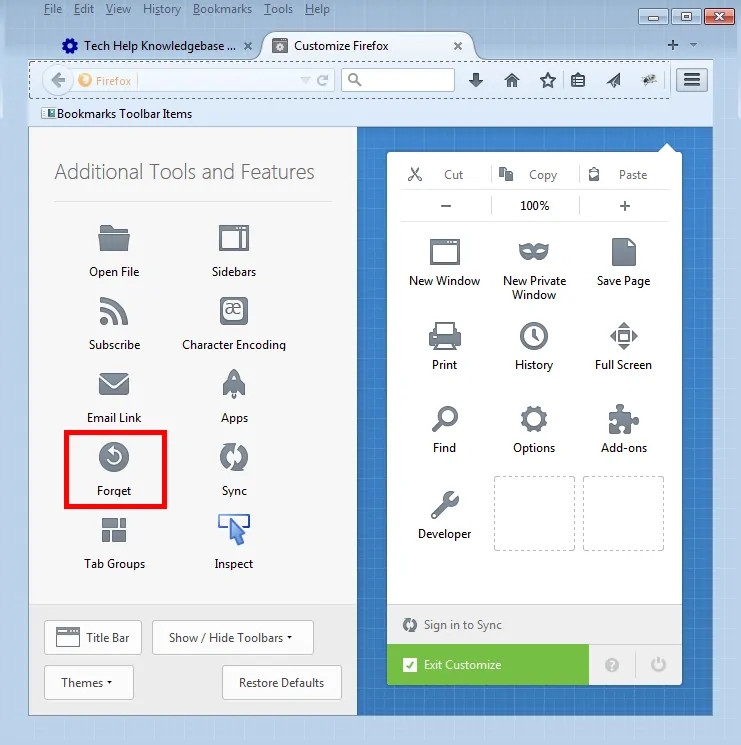Click the Open File folder icon

[114, 238]
